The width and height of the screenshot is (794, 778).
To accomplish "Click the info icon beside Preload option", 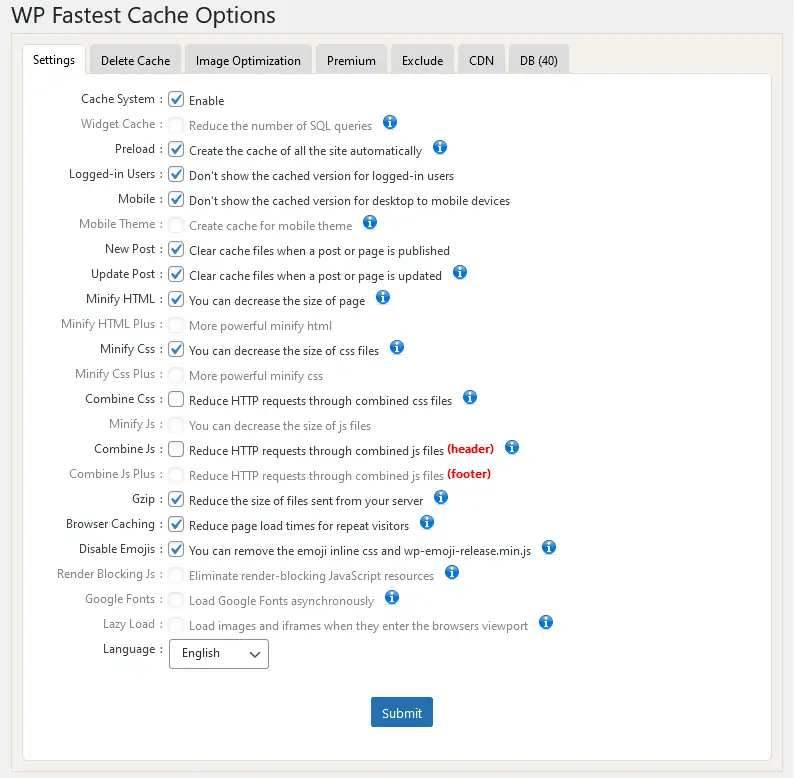I will click(440, 148).
